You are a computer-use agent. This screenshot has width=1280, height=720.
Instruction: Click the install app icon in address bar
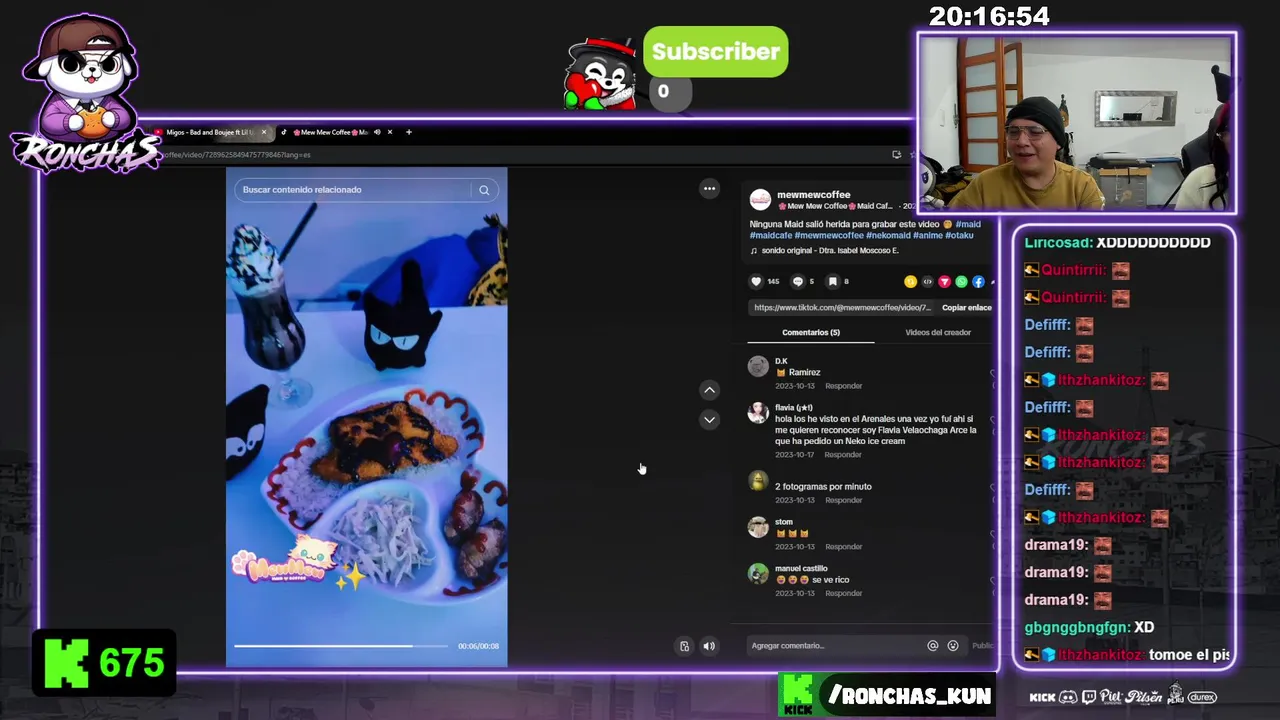click(x=896, y=155)
